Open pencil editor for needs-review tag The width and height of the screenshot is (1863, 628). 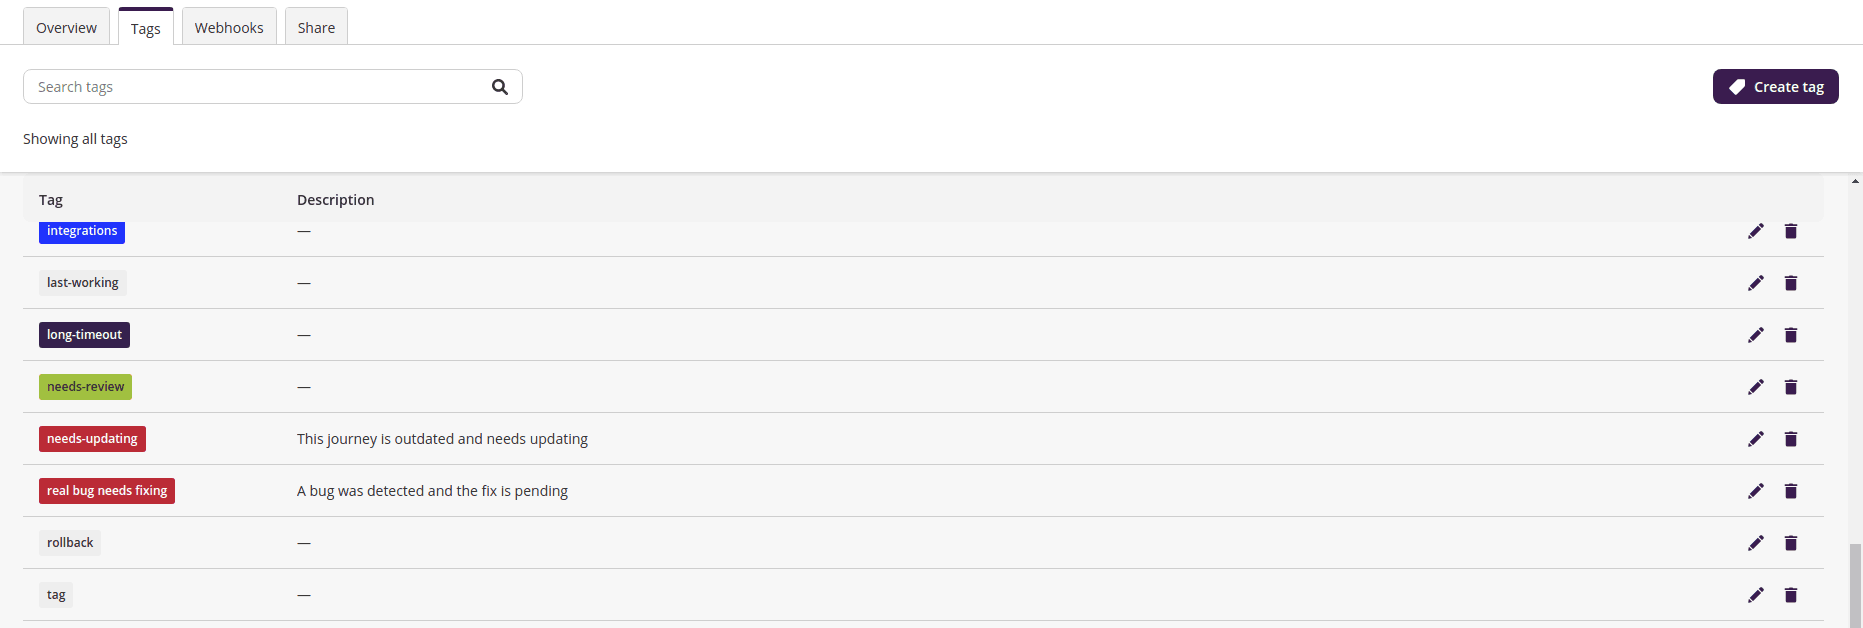point(1756,387)
